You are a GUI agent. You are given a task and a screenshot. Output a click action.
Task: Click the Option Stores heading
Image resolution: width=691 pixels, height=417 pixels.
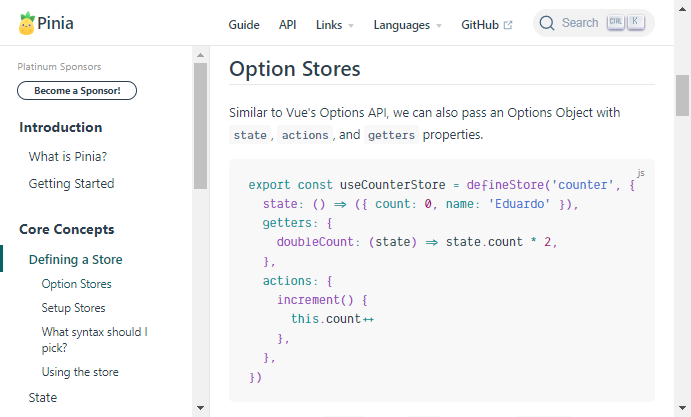295,69
